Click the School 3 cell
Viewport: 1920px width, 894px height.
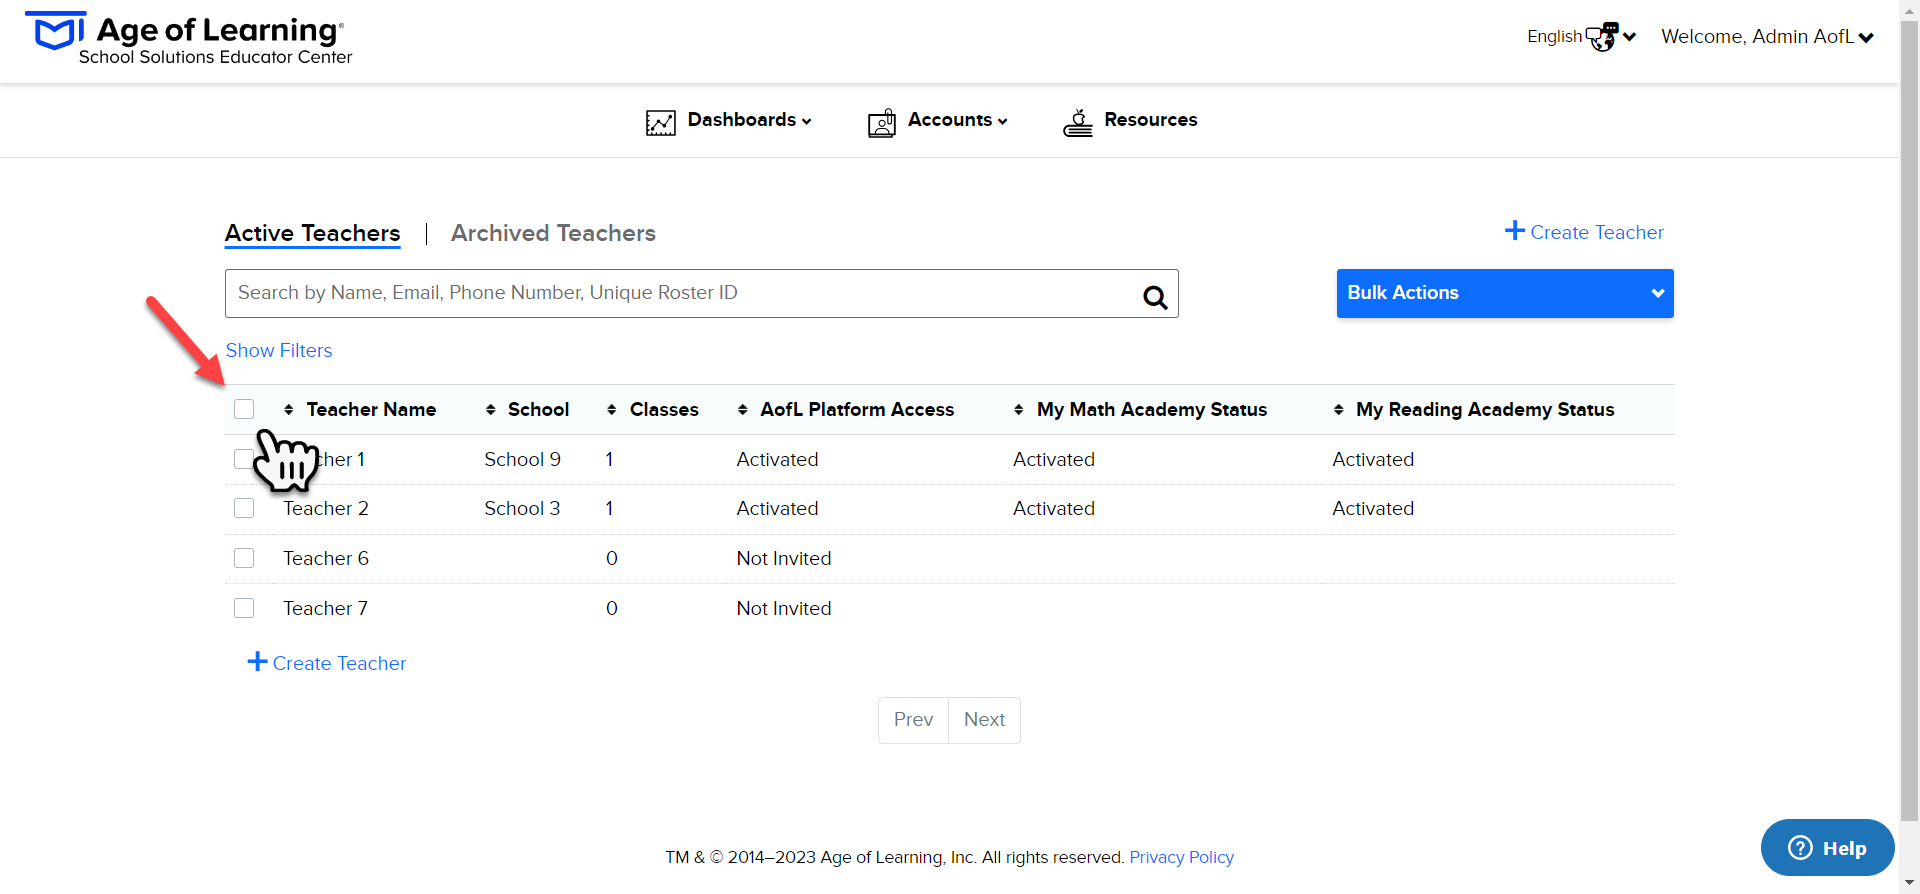tap(522, 508)
